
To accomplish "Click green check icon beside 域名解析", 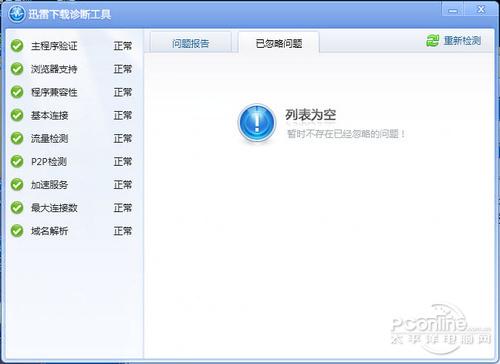I will tap(17, 231).
